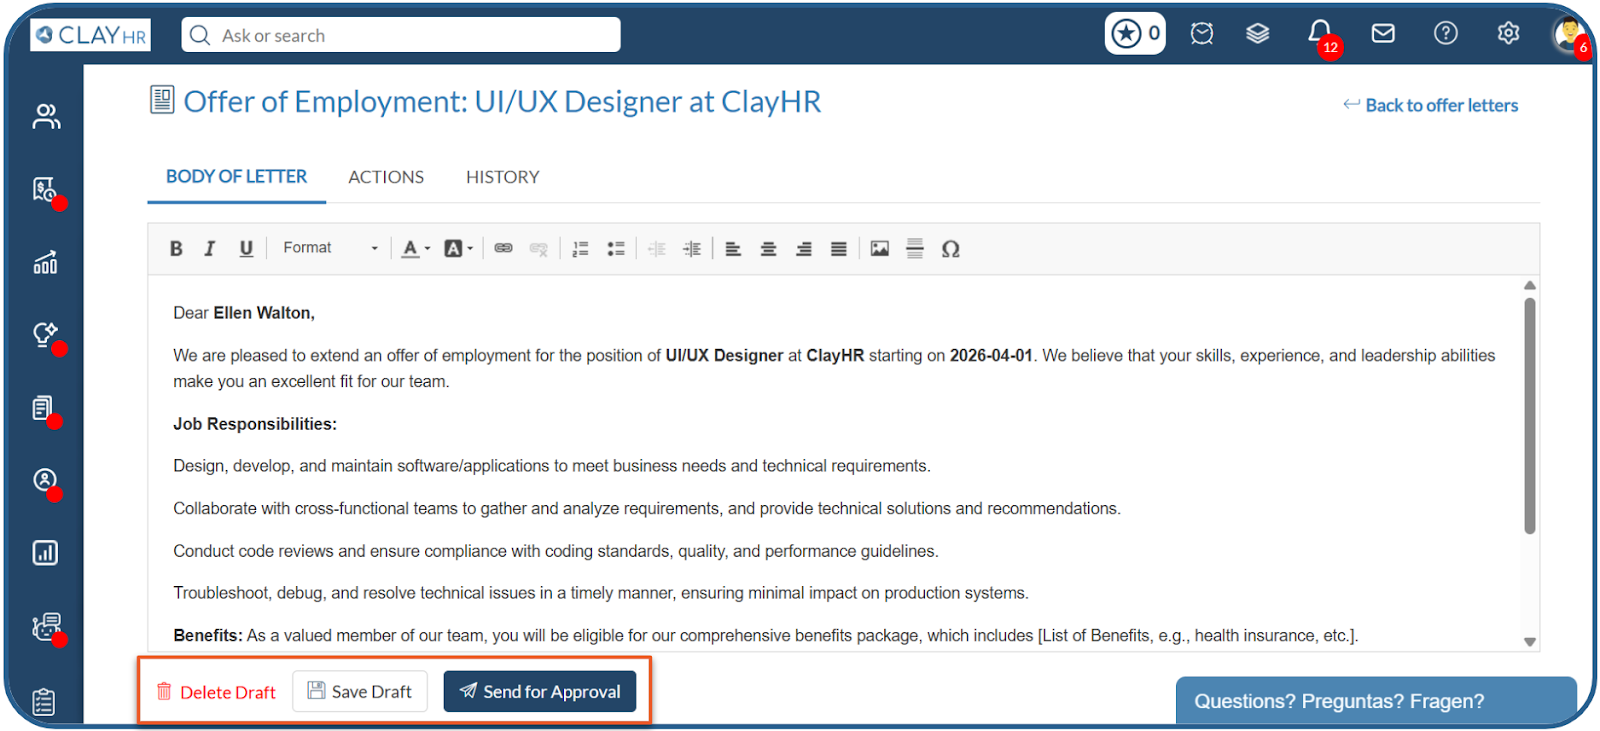
Task: Insert a horizontal line
Action: click(915, 249)
